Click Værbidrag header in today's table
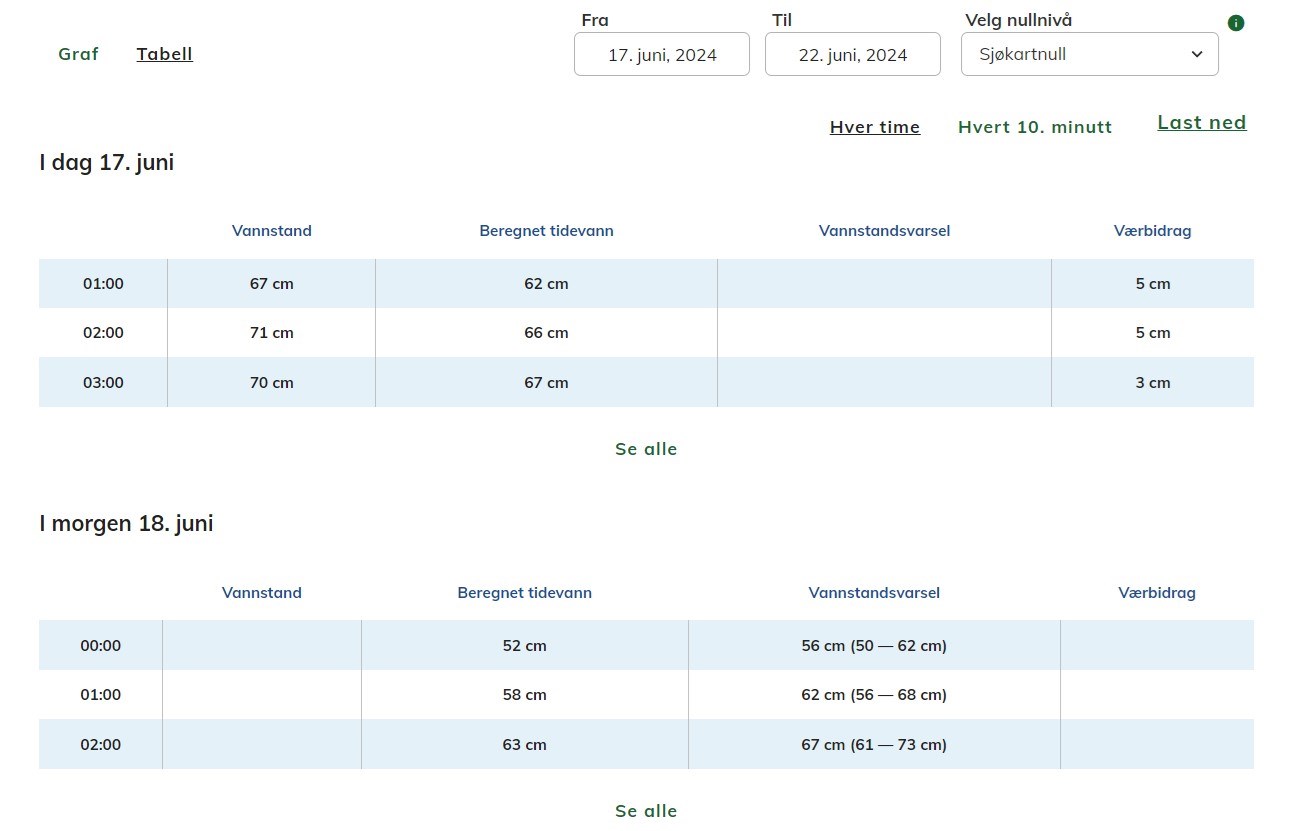1294x831 pixels. coord(1152,231)
